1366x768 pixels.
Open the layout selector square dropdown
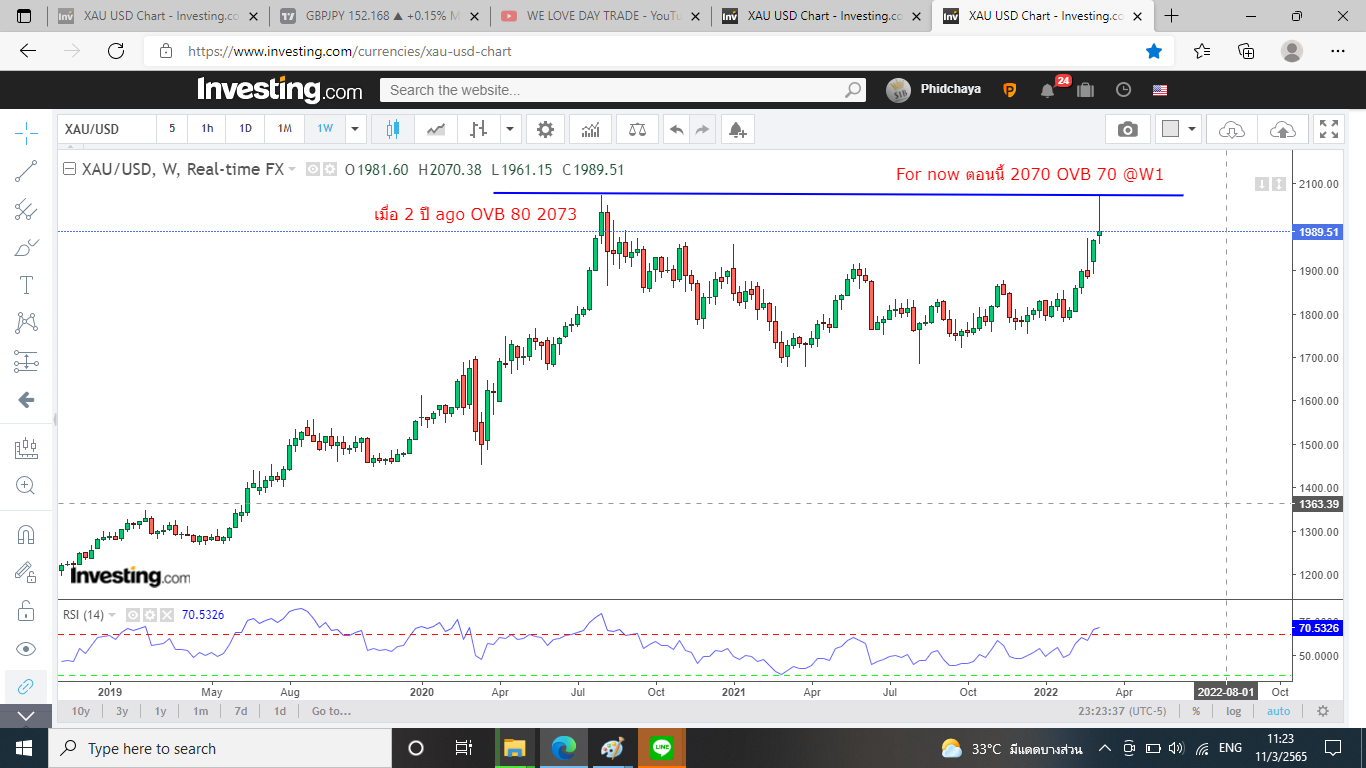coord(1177,129)
